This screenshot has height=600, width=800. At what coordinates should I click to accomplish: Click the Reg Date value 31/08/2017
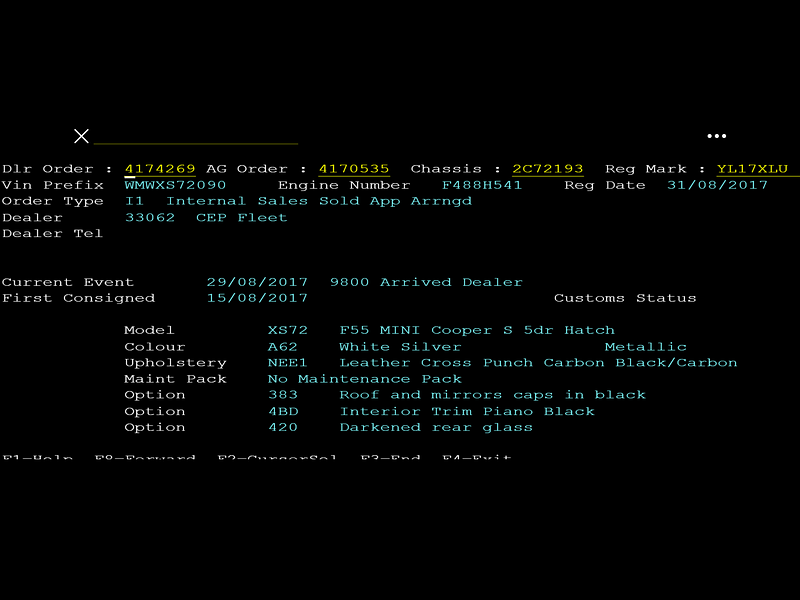(x=717, y=185)
